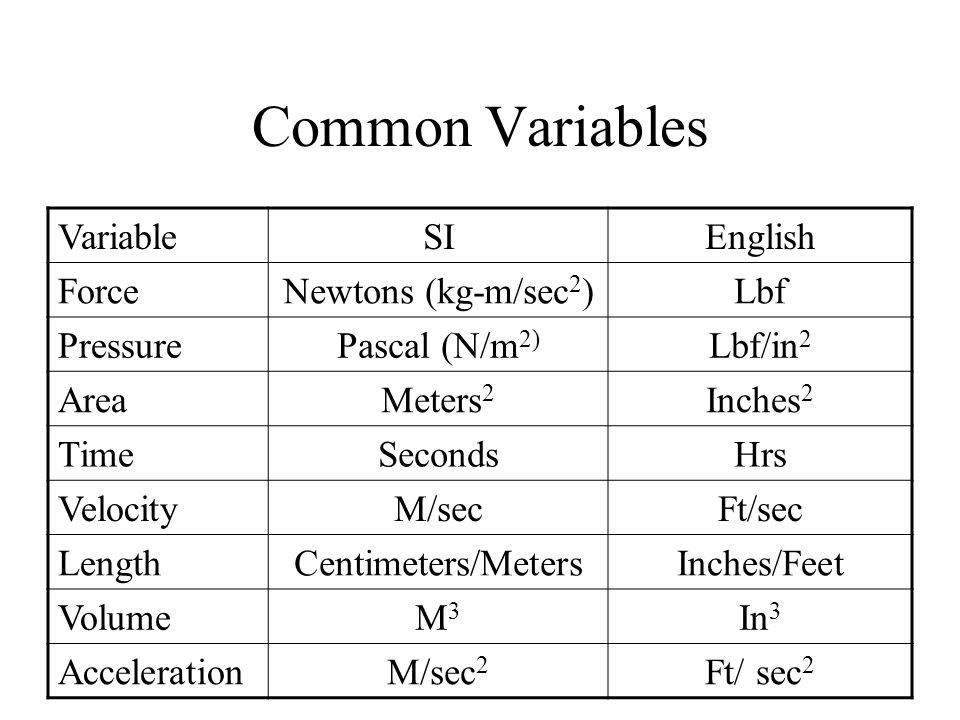The height and width of the screenshot is (720, 960).
Task: Click the Inches/Feet cell
Action: coord(760,564)
